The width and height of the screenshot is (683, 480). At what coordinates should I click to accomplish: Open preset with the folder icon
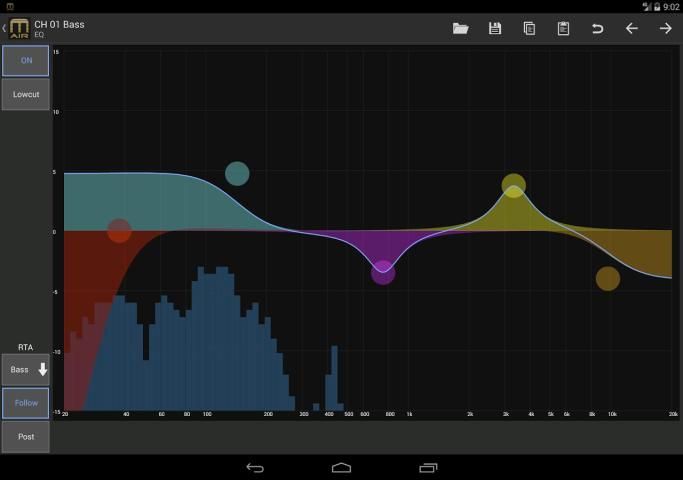pyautogui.click(x=460, y=28)
